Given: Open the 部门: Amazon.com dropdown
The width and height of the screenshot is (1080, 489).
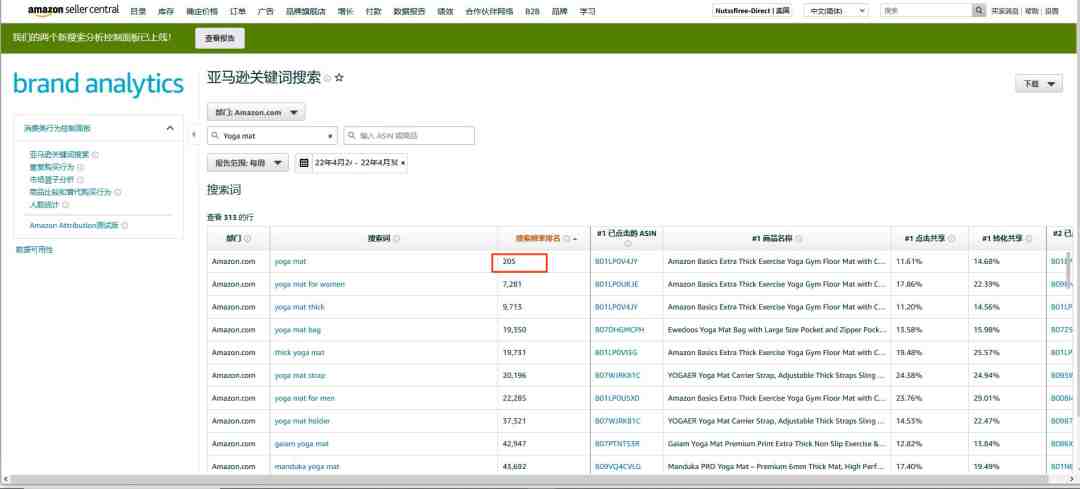Looking at the screenshot, I should coord(256,112).
